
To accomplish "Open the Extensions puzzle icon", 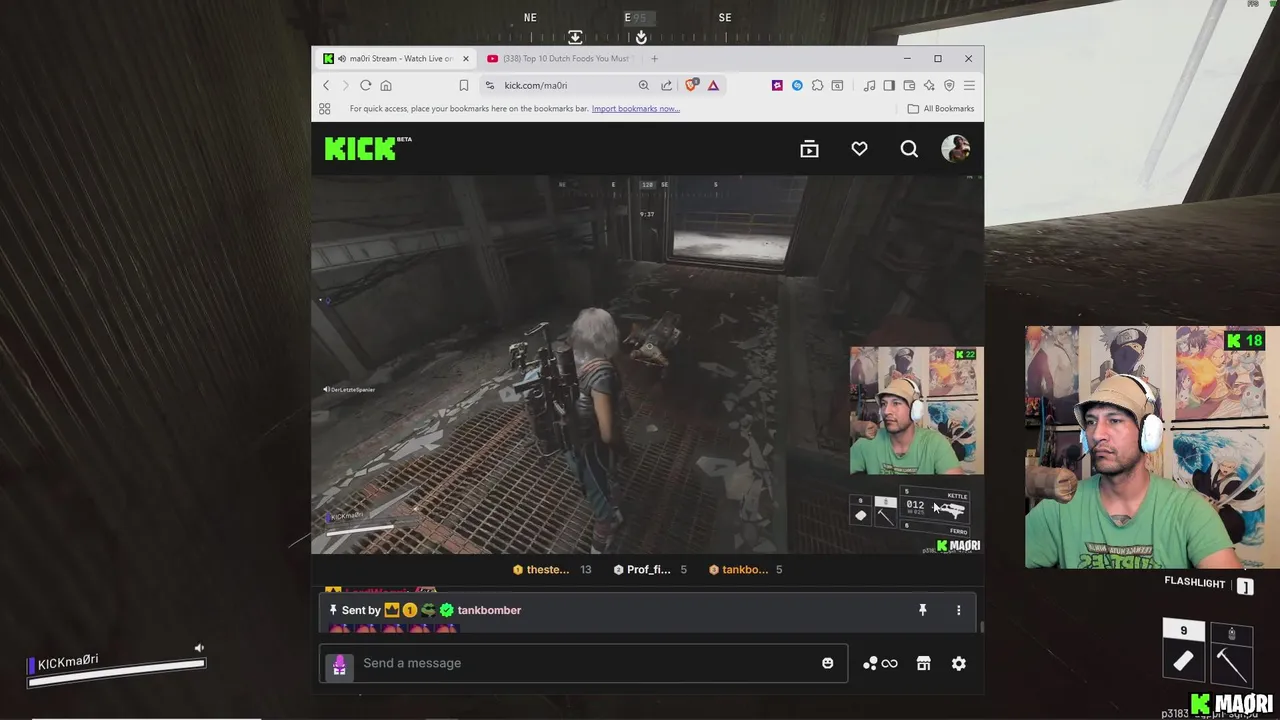I will (817, 86).
